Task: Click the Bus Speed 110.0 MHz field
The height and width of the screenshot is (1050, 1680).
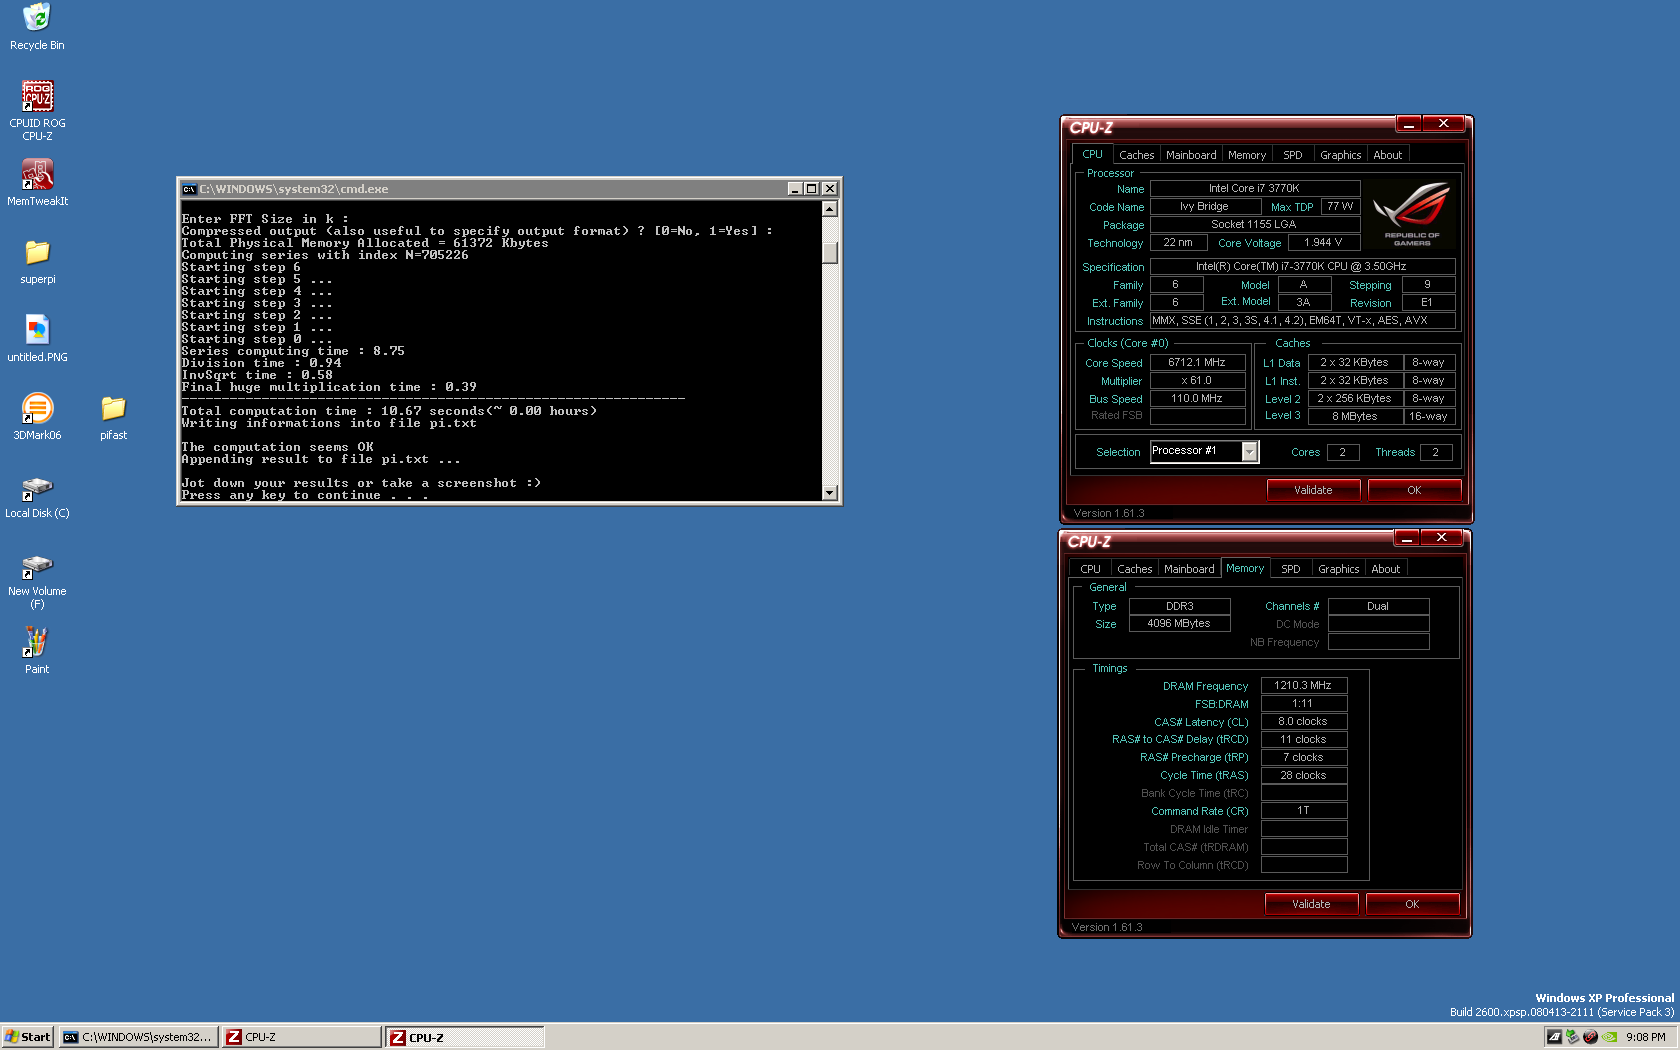Action: [x=1197, y=399]
